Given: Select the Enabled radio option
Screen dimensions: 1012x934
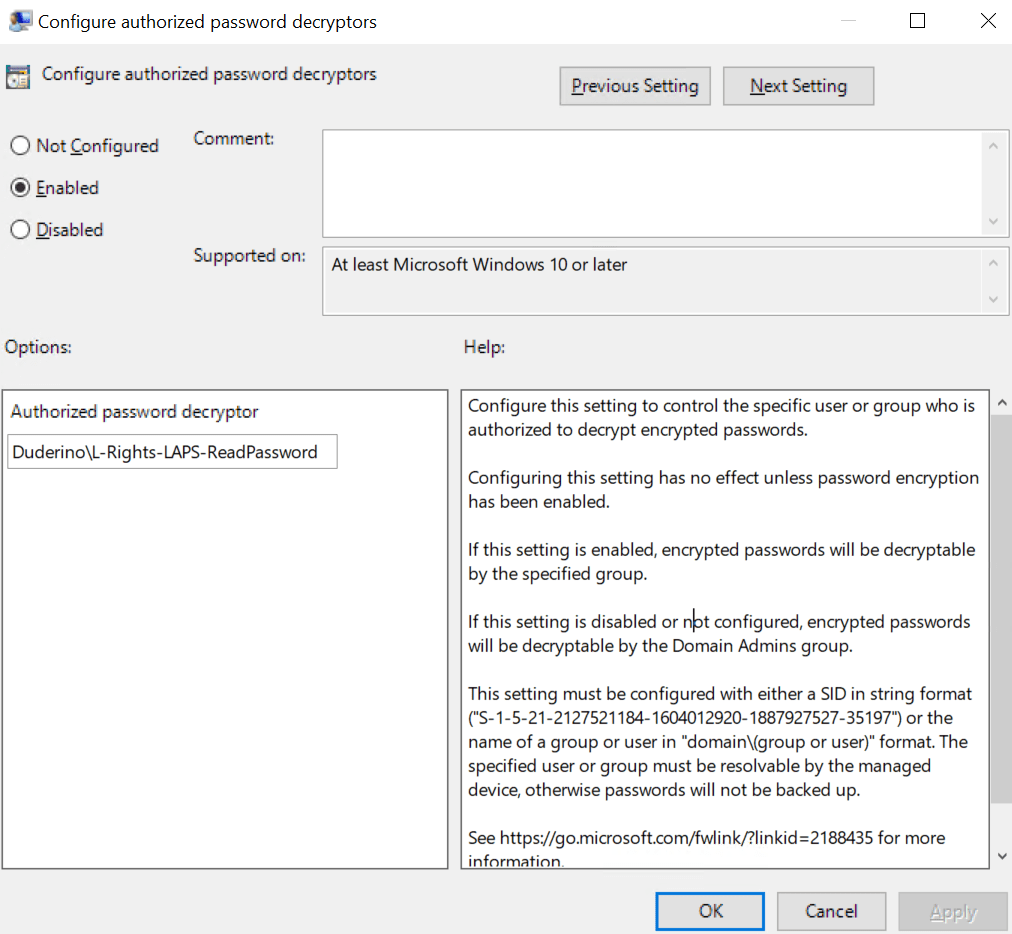Looking at the screenshot, I should click(x=20, y=188).
